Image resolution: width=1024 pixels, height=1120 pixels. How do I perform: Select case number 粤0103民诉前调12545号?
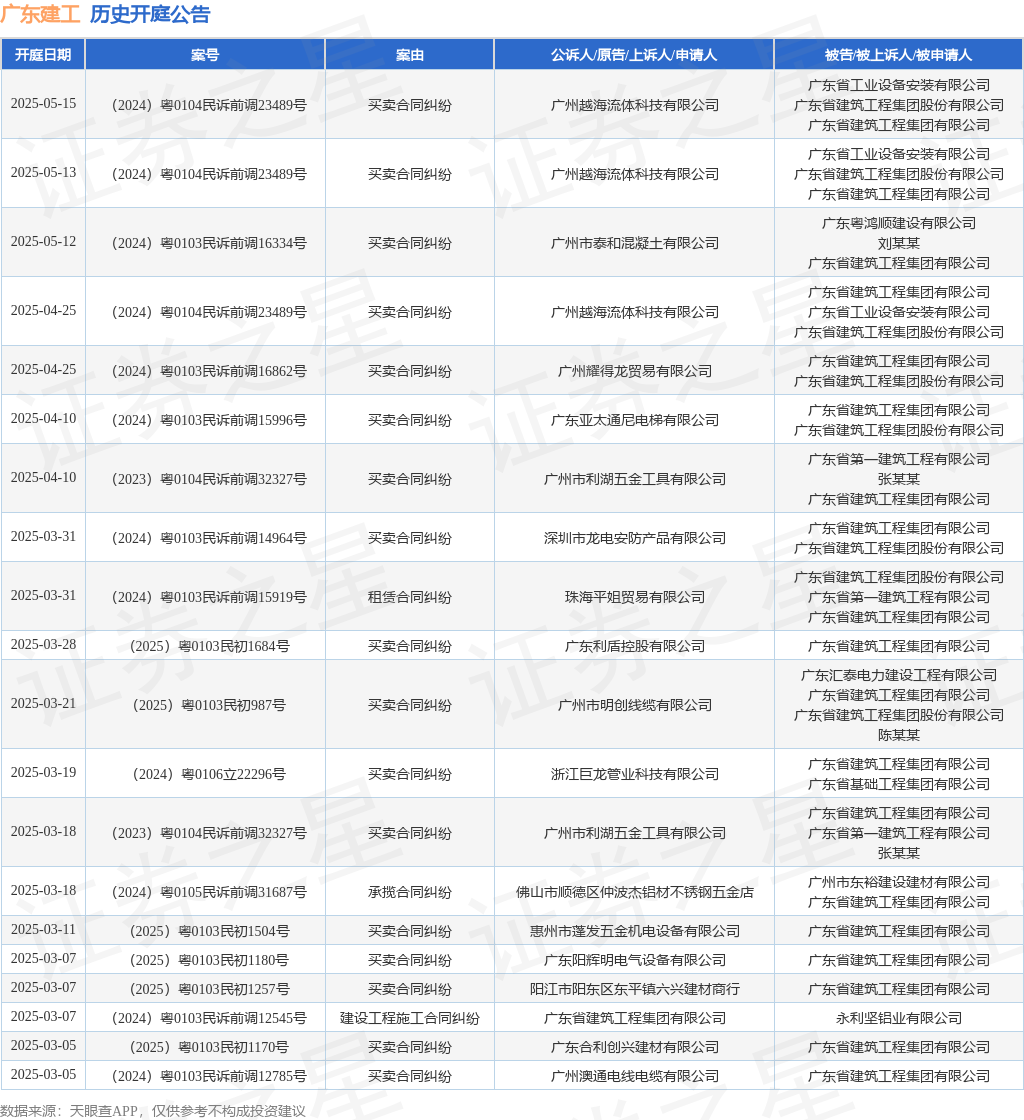coord(209,1019)
